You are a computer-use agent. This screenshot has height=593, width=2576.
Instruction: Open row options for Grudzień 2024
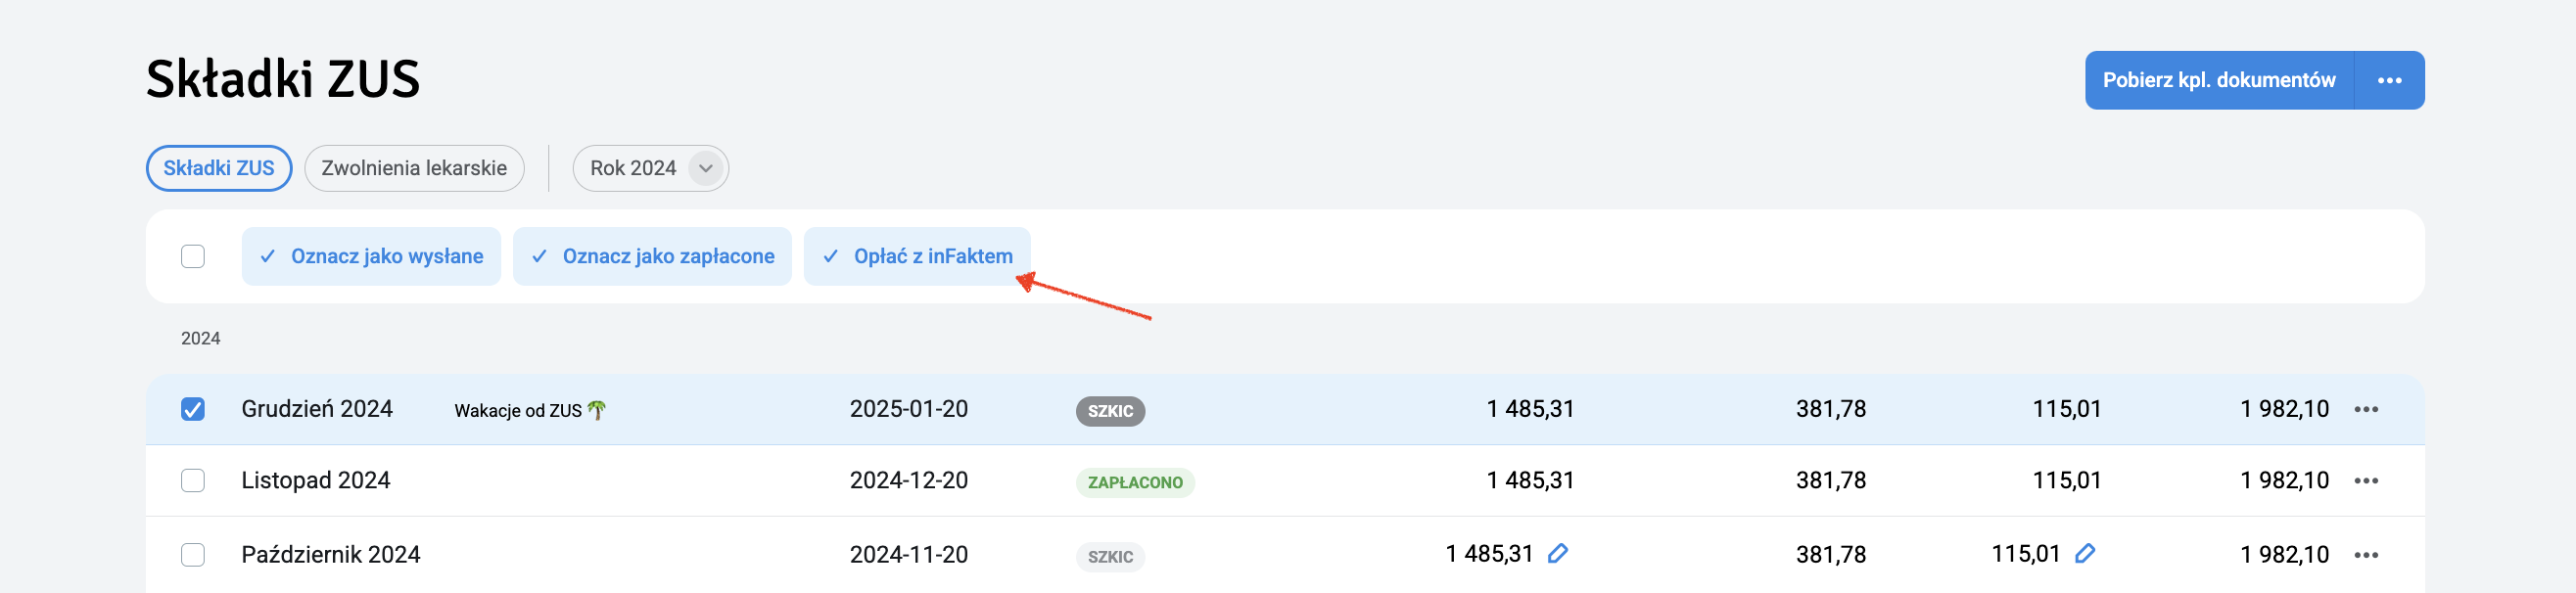(2366, 409)
